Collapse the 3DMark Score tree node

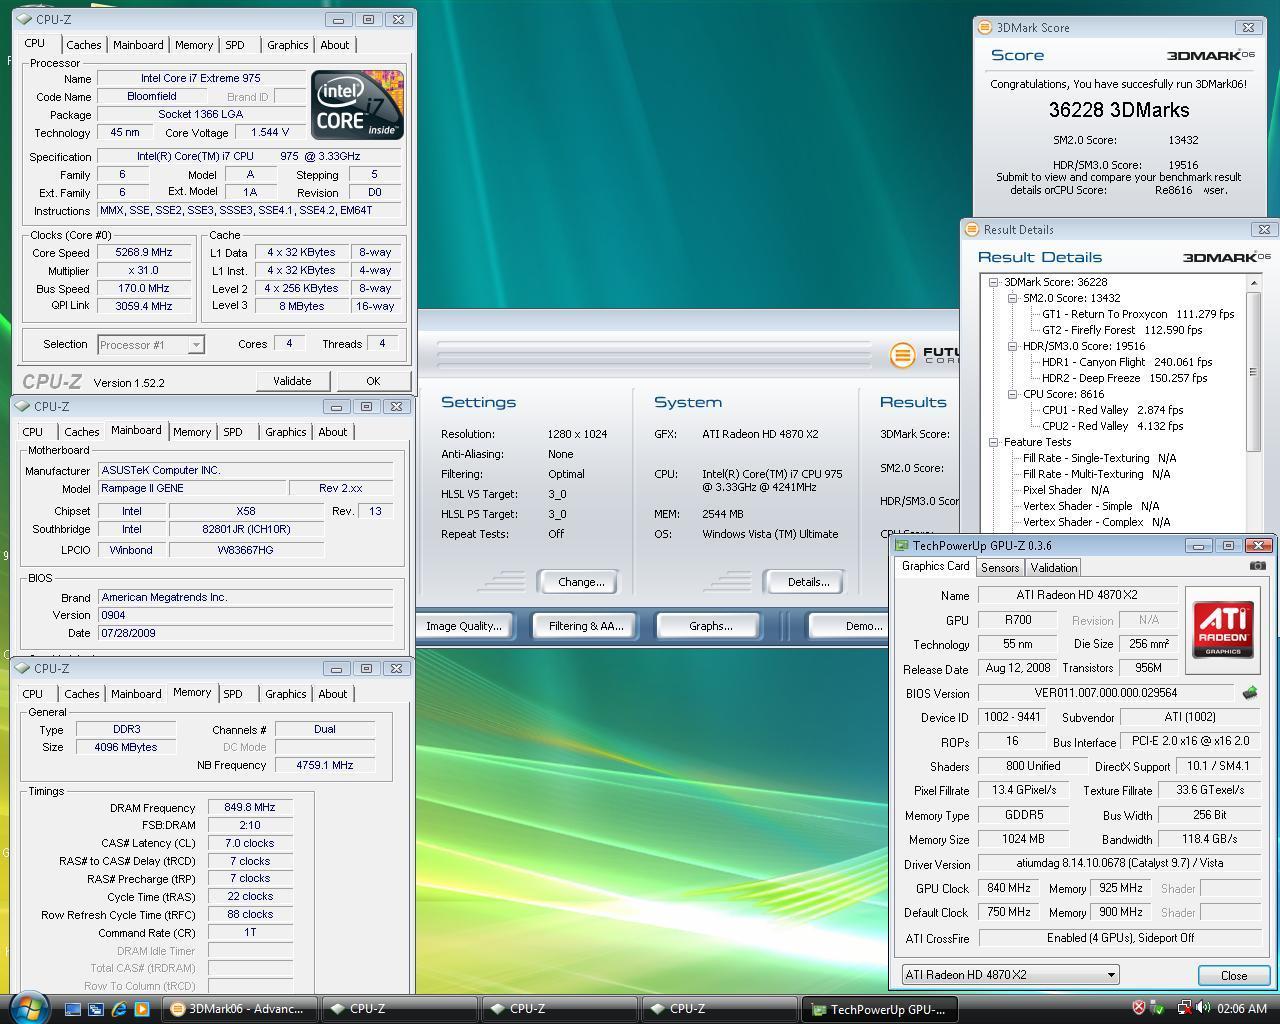click(994, 282)
